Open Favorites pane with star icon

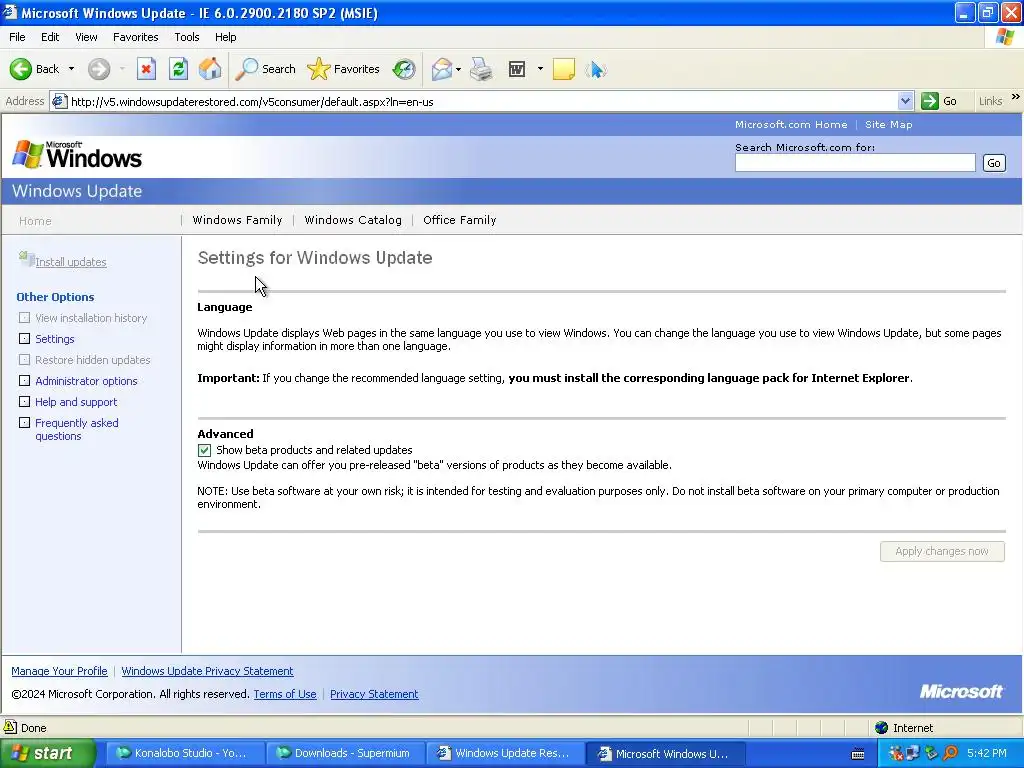click(x=344, y=69)
